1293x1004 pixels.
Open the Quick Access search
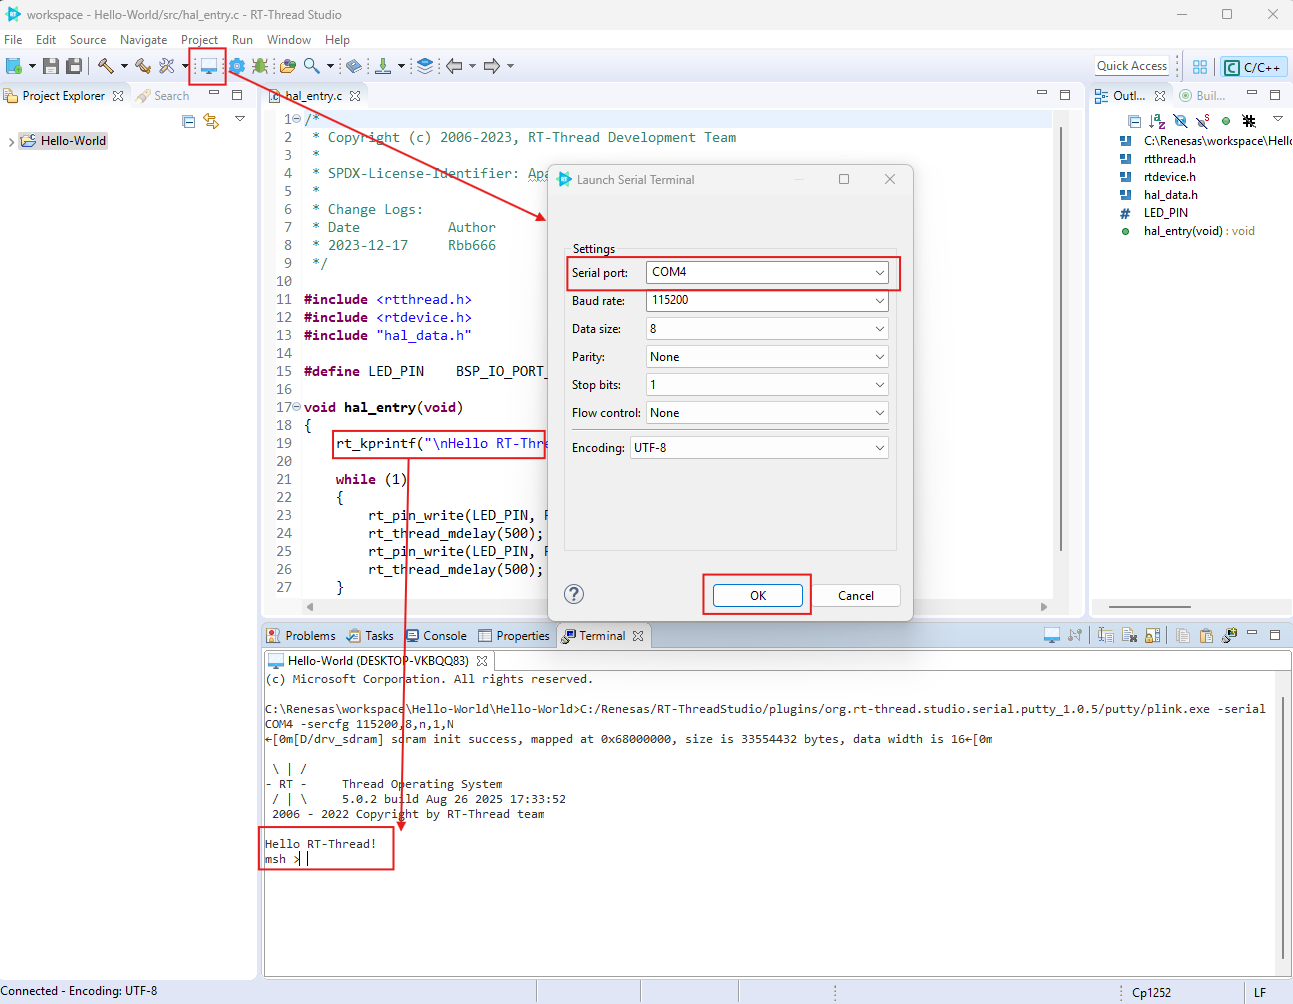[1131, 65]
